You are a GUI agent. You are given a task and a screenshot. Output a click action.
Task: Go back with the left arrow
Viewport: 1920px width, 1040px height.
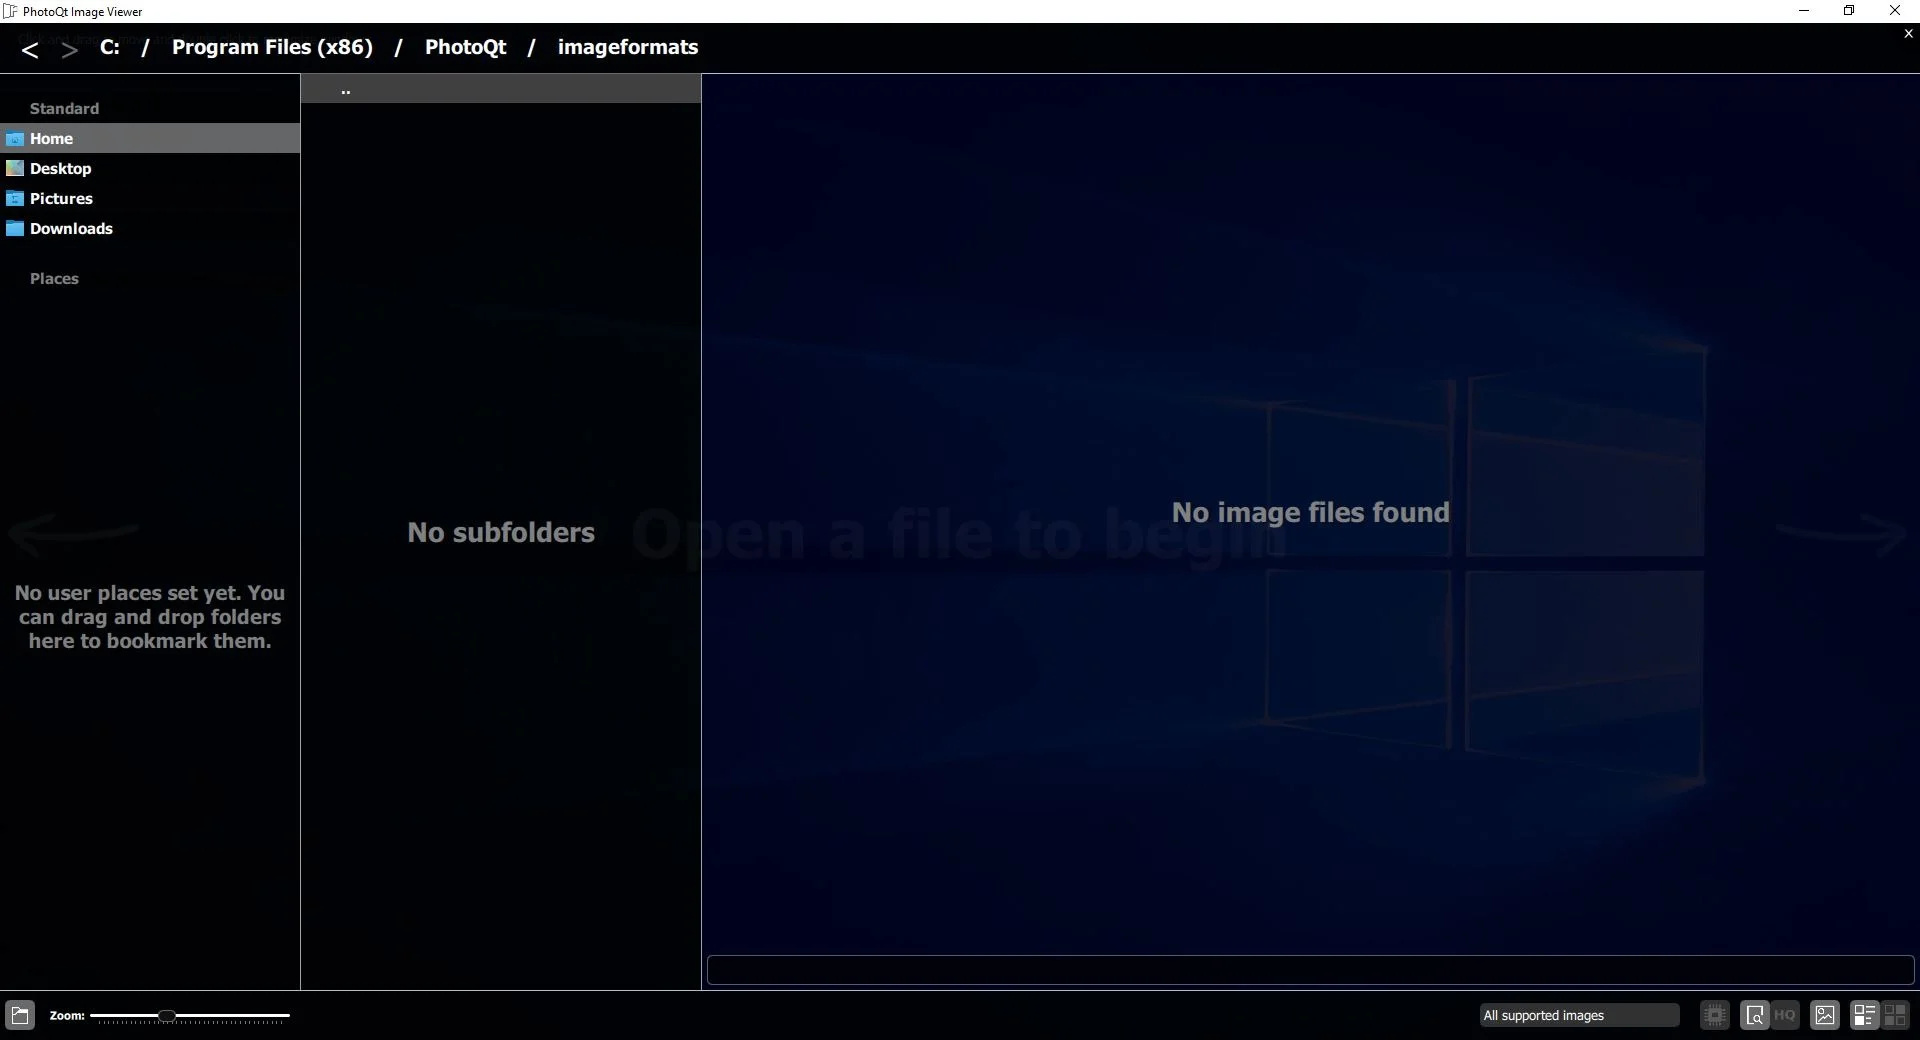point(30,49)
